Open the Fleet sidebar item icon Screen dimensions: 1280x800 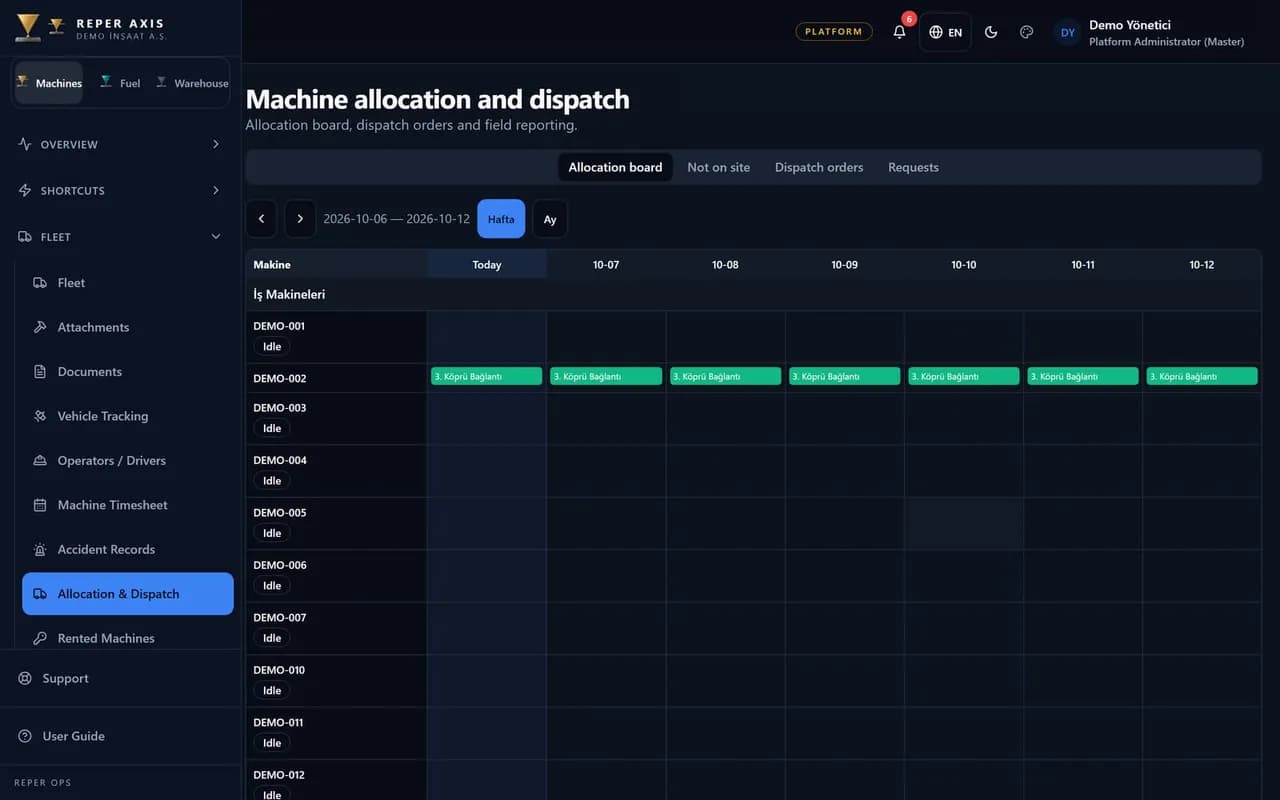coord(40,283)
